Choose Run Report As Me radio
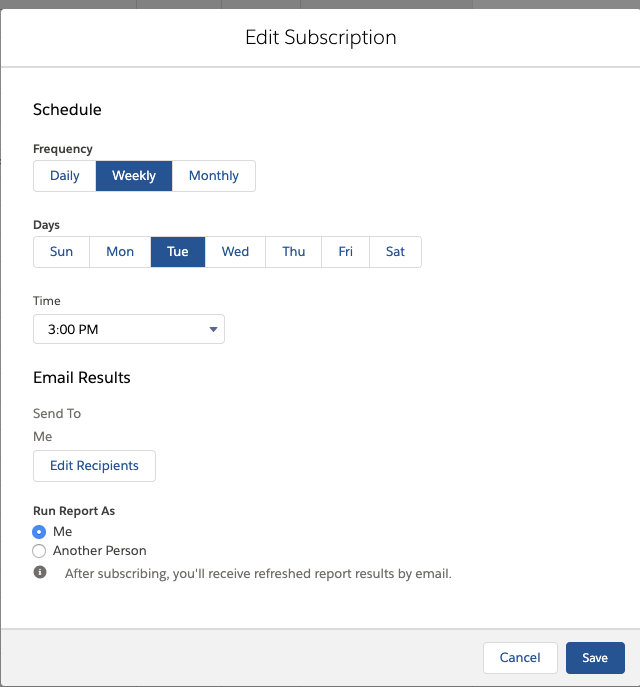 coord(39,532)
